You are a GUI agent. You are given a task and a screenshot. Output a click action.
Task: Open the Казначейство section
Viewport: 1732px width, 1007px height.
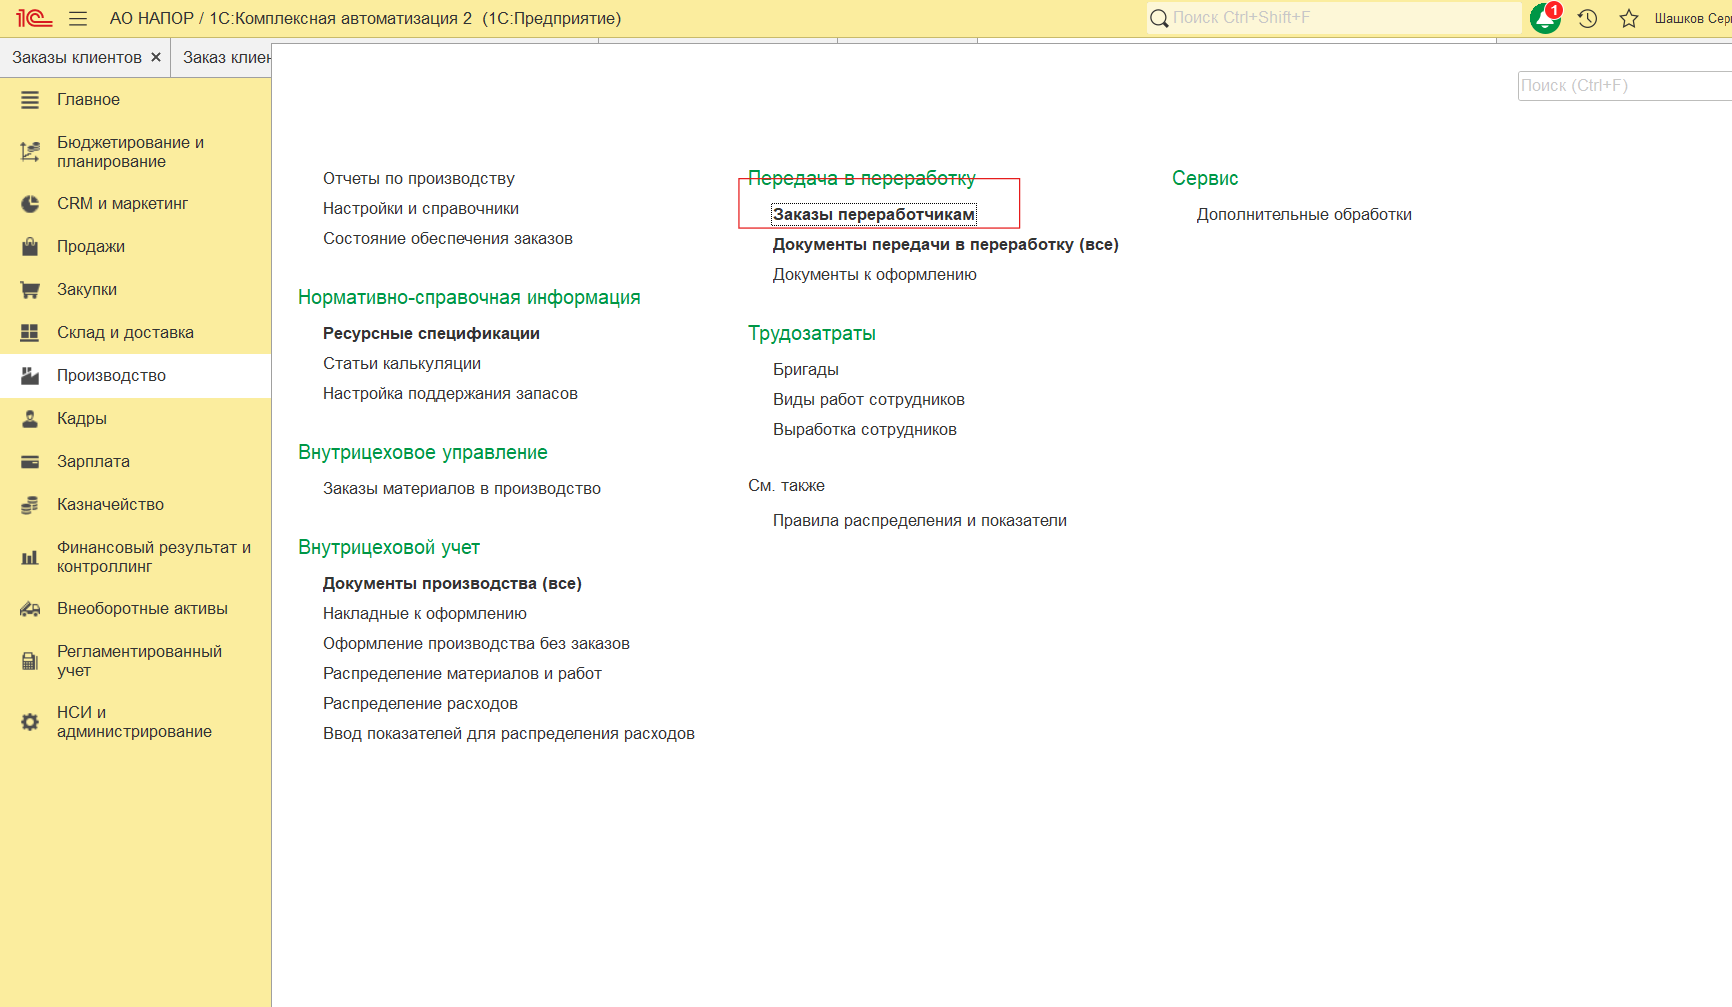click(x=110, y=504)
